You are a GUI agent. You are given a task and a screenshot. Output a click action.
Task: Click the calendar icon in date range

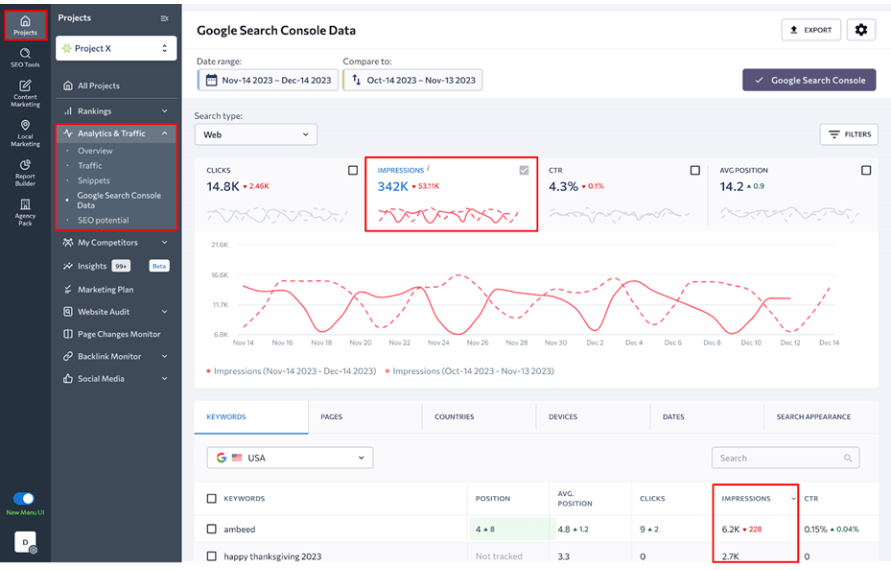[211, 80]
